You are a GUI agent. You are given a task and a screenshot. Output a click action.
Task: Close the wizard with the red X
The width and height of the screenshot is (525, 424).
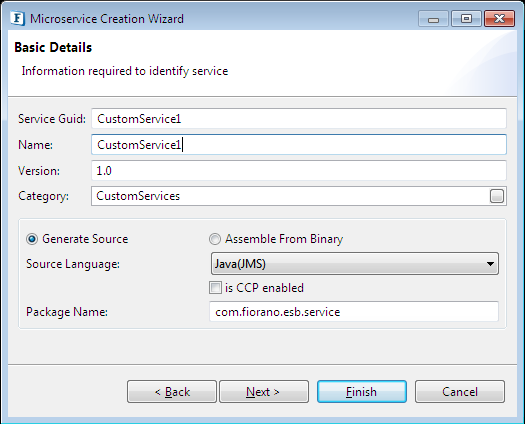(499, 19)
